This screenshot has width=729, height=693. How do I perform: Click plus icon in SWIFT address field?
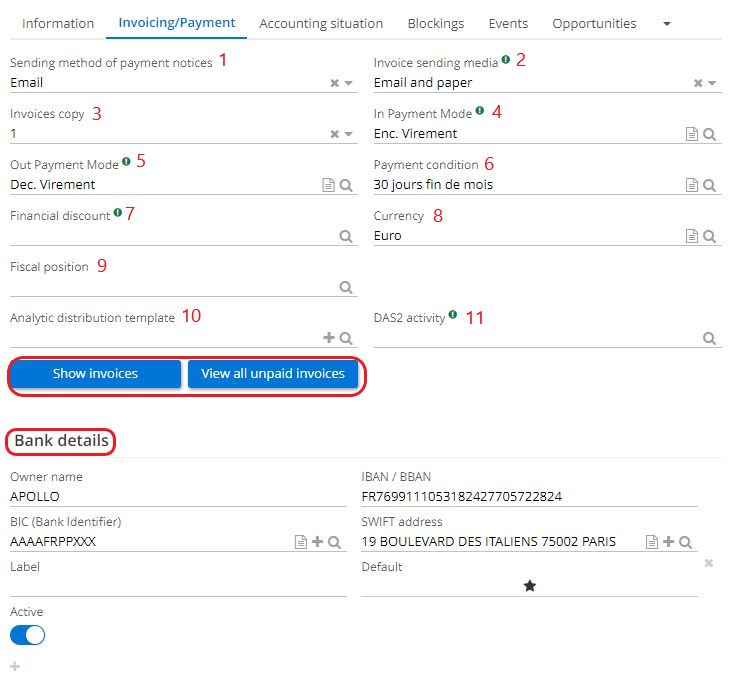tap(669, 542)
